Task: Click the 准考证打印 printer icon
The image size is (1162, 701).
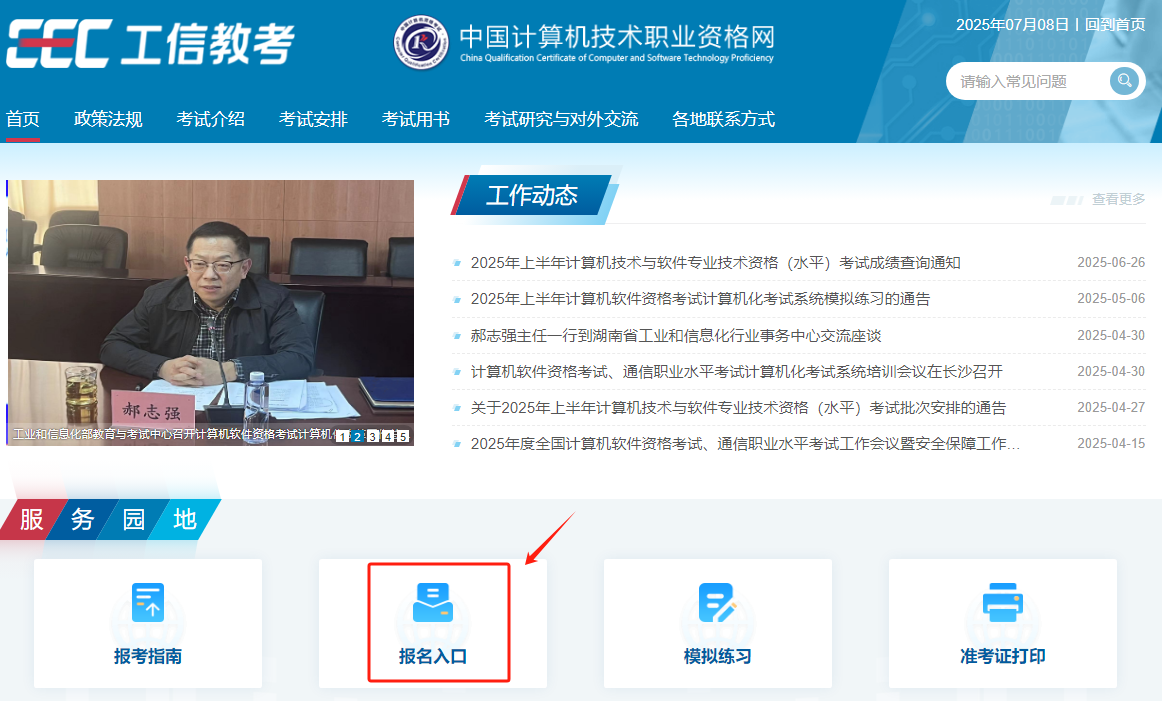Action: [x=1002, y=600]
